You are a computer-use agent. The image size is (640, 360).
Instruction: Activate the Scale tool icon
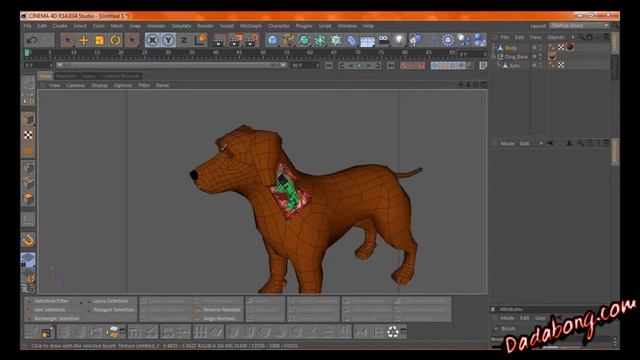(x=100, y=40)
